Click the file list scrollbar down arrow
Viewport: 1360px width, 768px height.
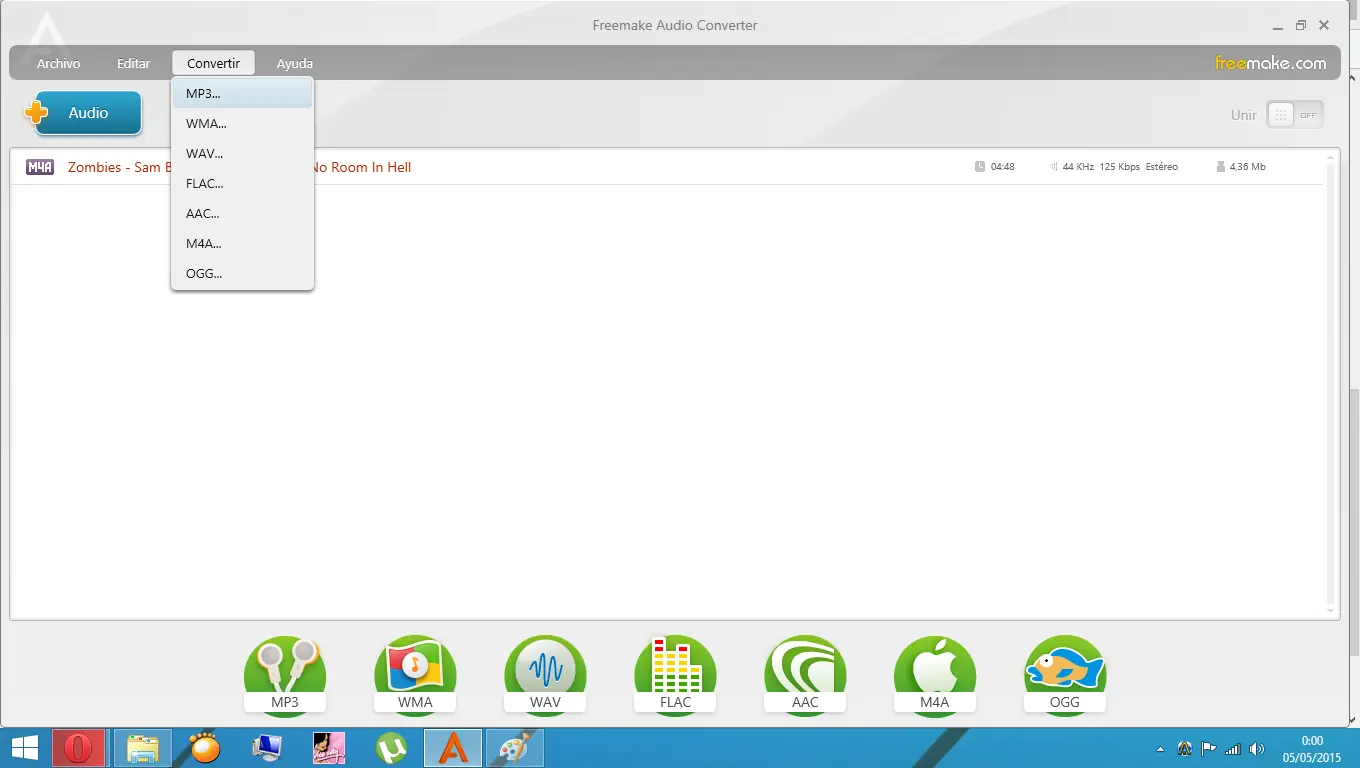(x=1331, y=610)
